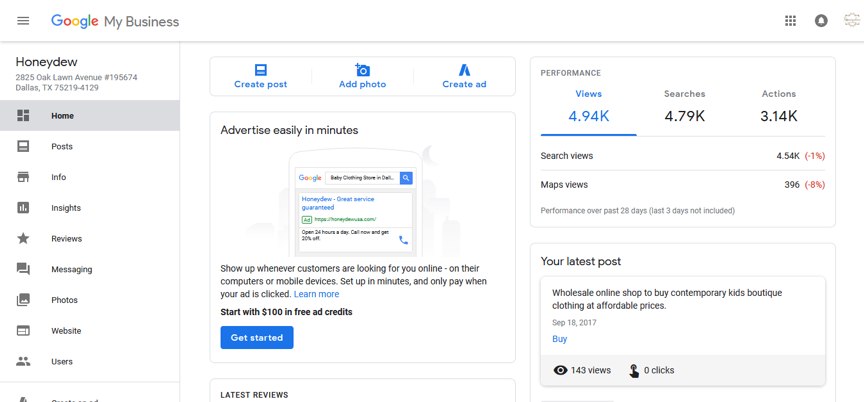Click the Search views row
This screenshot has height=402, width=864.
click(x=683, y=156)
